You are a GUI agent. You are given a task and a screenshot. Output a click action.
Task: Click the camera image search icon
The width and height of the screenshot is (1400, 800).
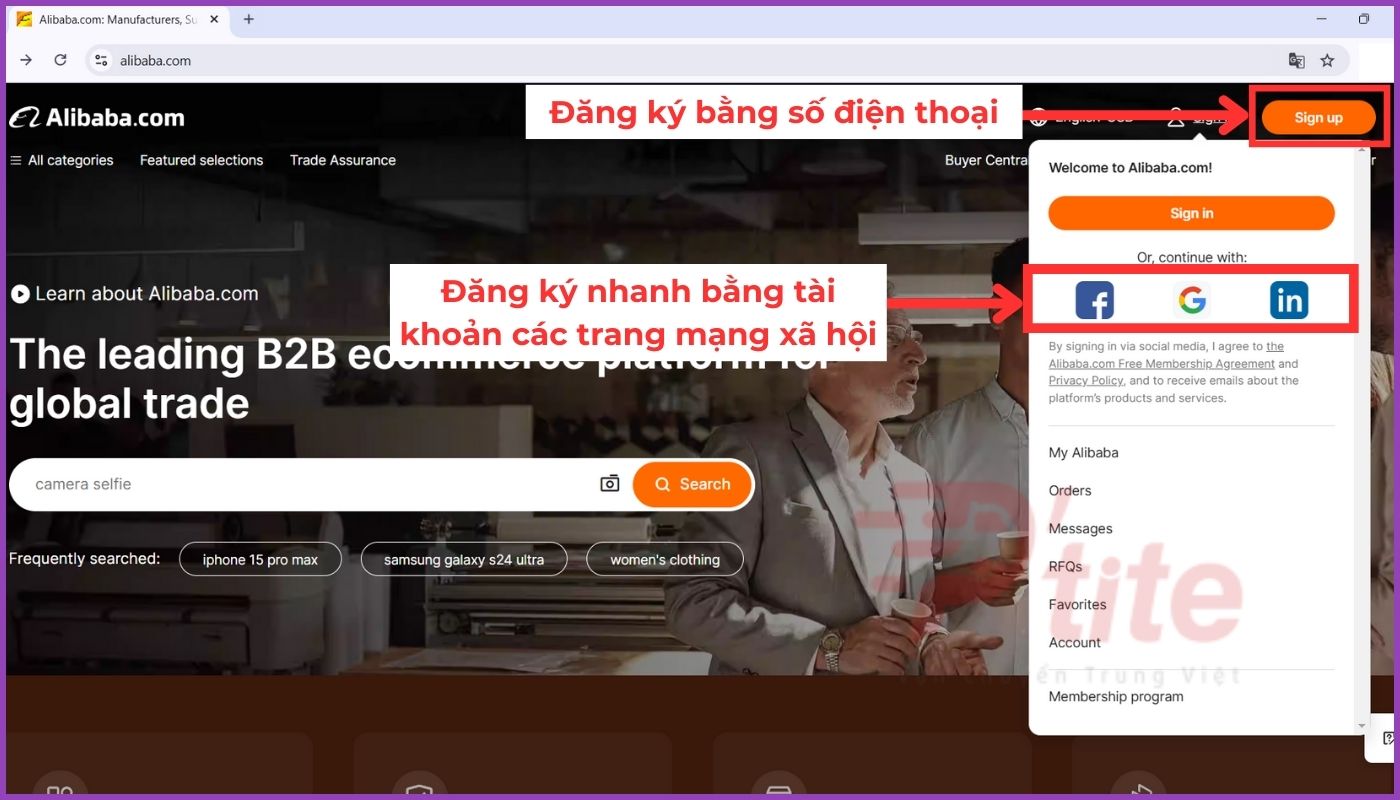click(609, 484)
